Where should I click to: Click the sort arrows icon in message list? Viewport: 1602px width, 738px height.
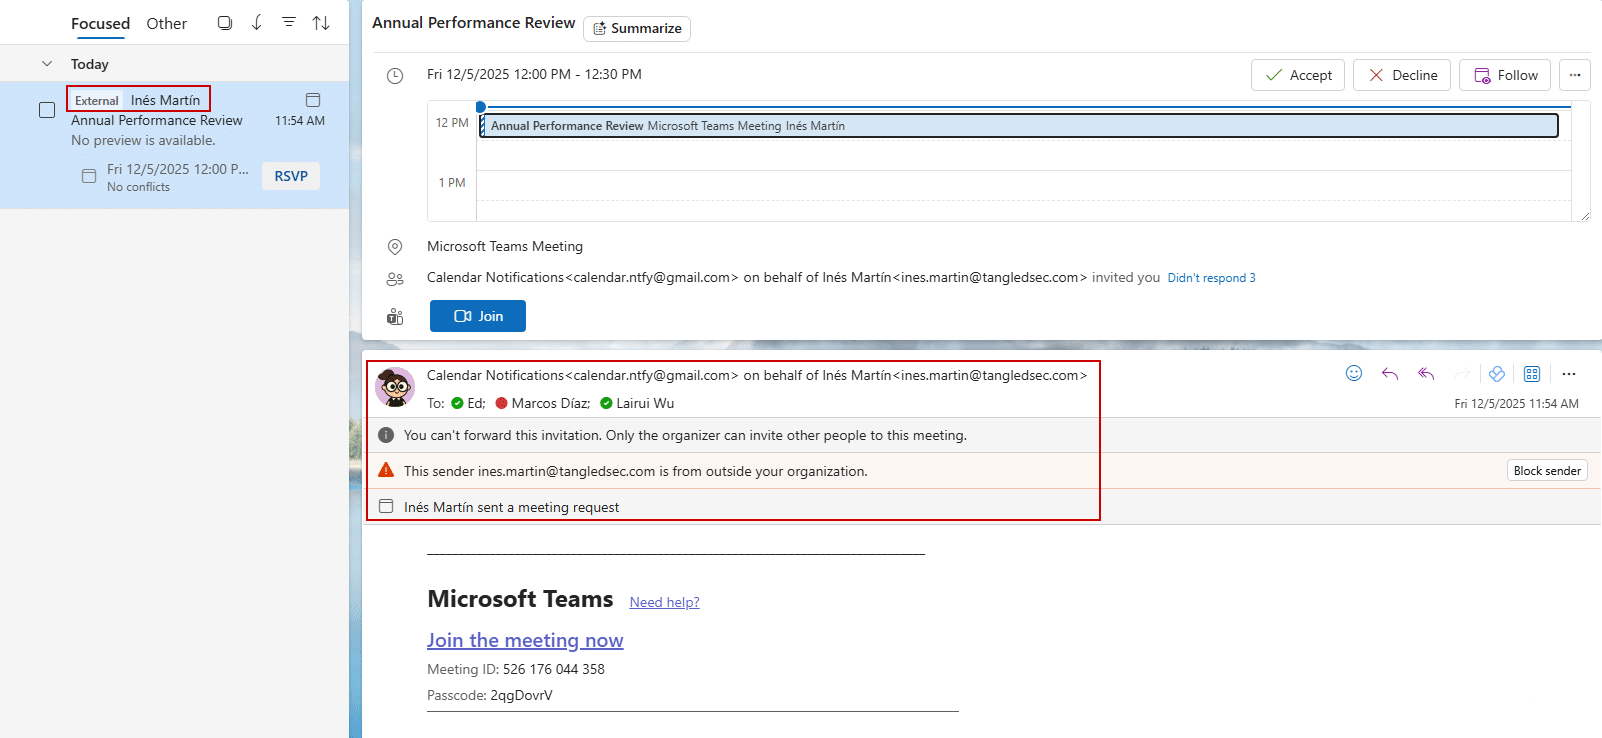click(321, 22)
